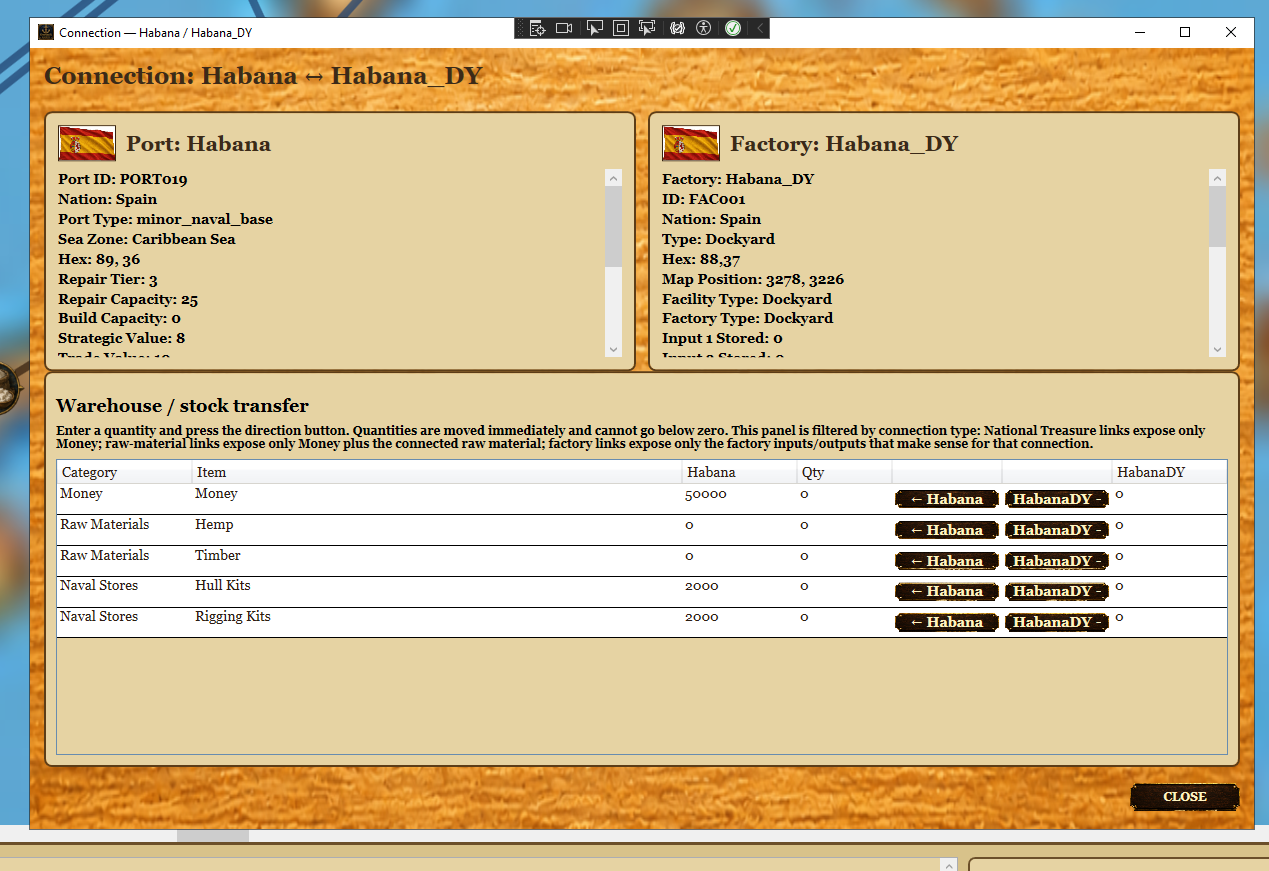Viewport: 1269px width, 871px height.
Task: Click the Port ID: PORT019 line
Action: 123,180
